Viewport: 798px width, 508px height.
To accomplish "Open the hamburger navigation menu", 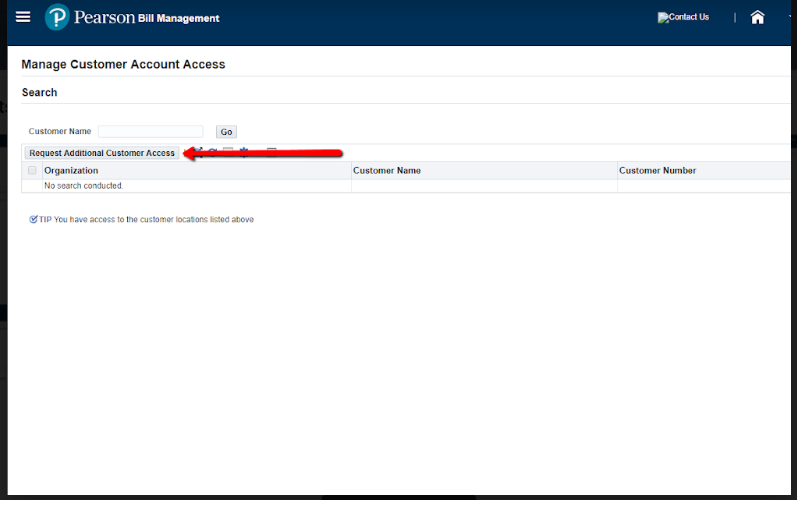I will (23, 17).
